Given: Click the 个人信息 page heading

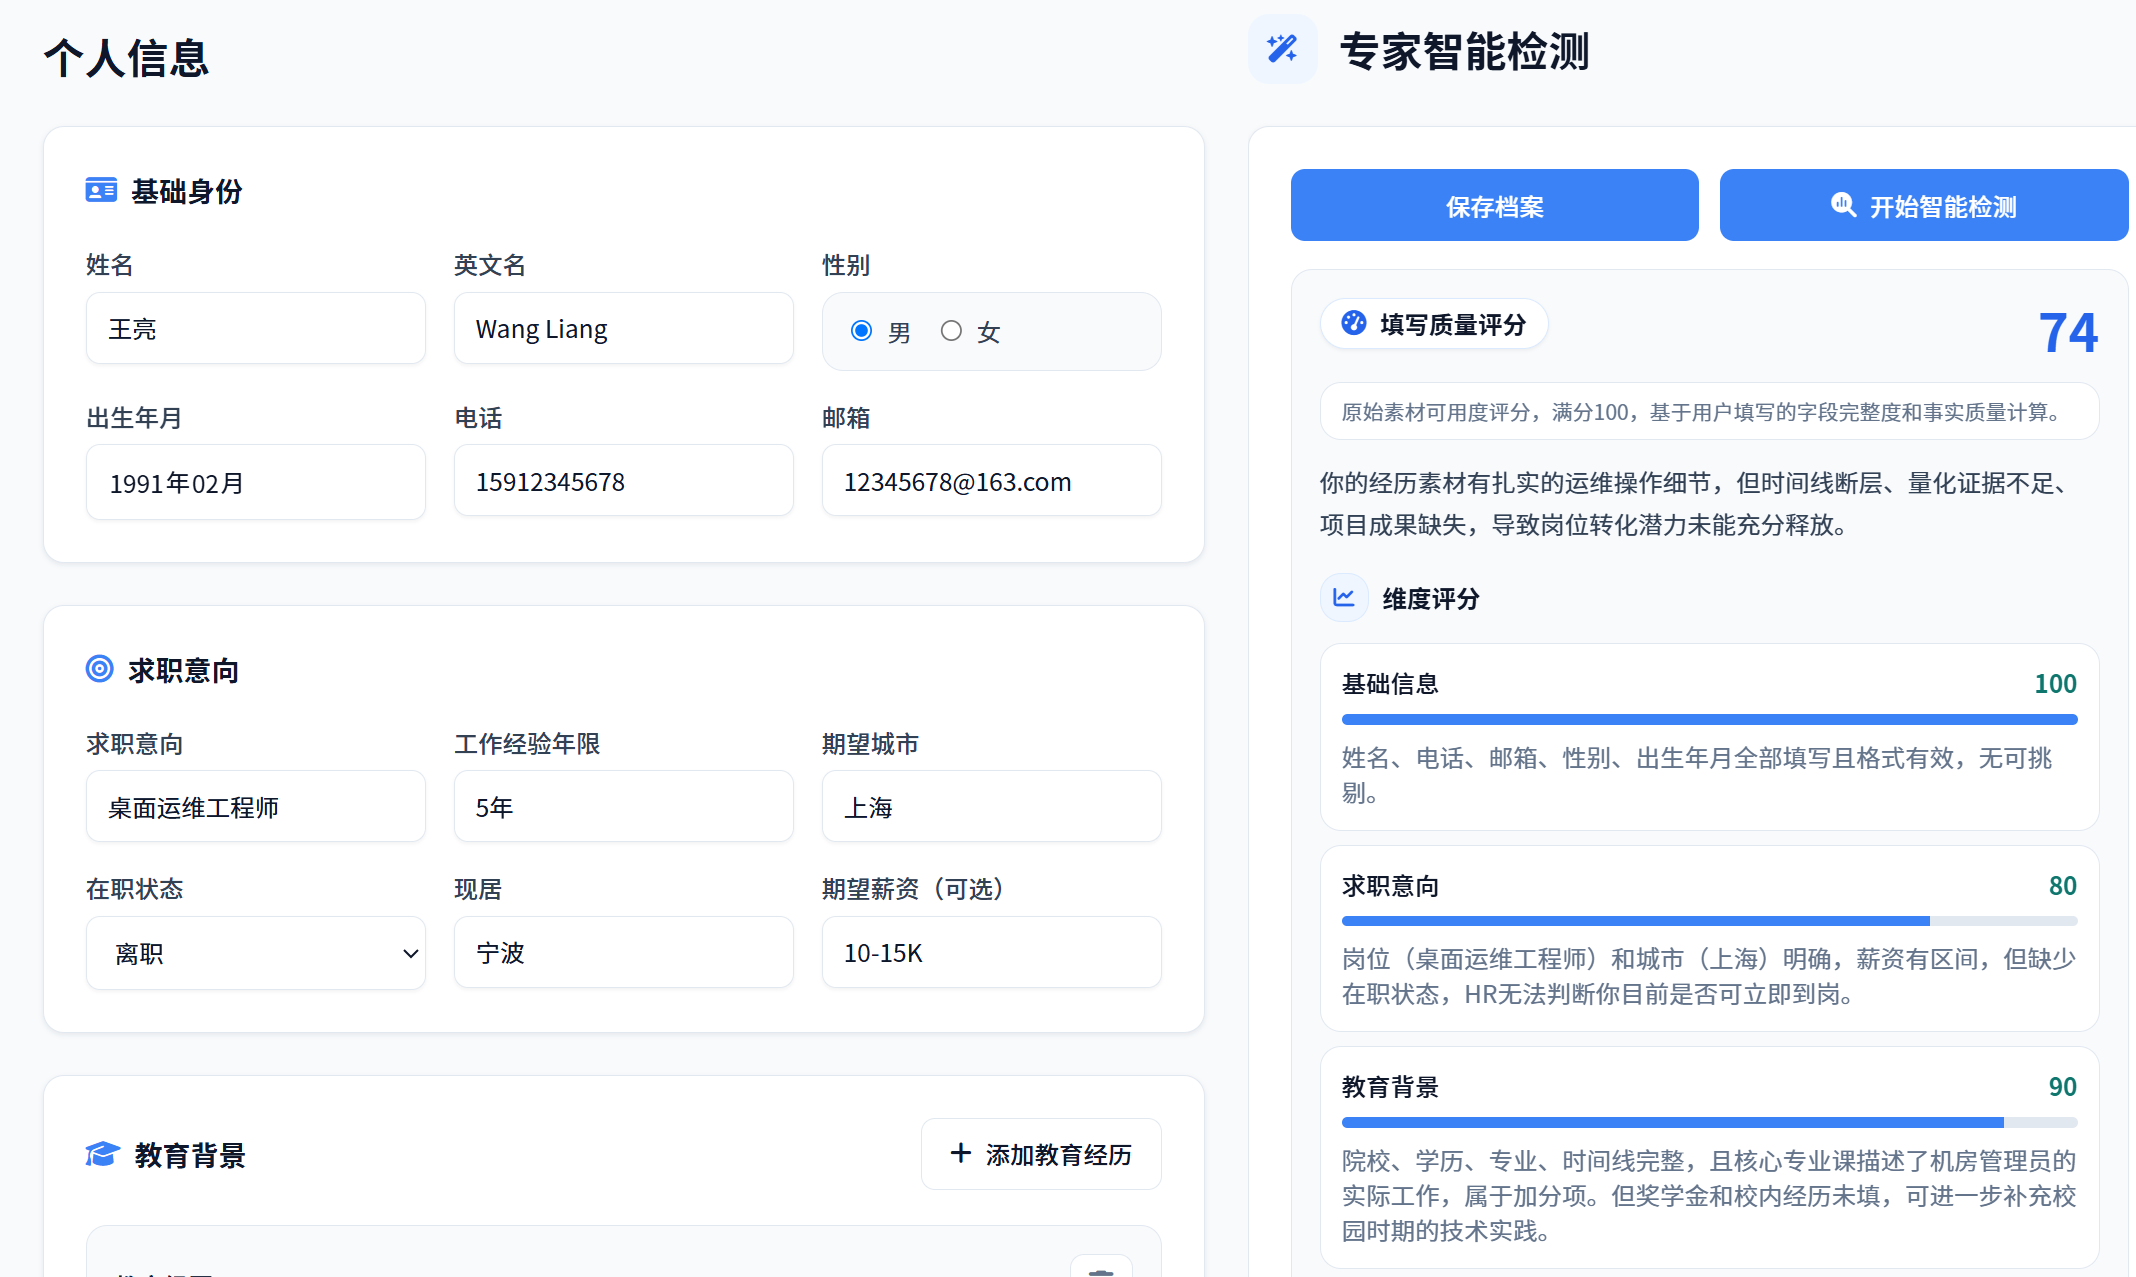Looking at the screenshot, I should click(127, 57).
